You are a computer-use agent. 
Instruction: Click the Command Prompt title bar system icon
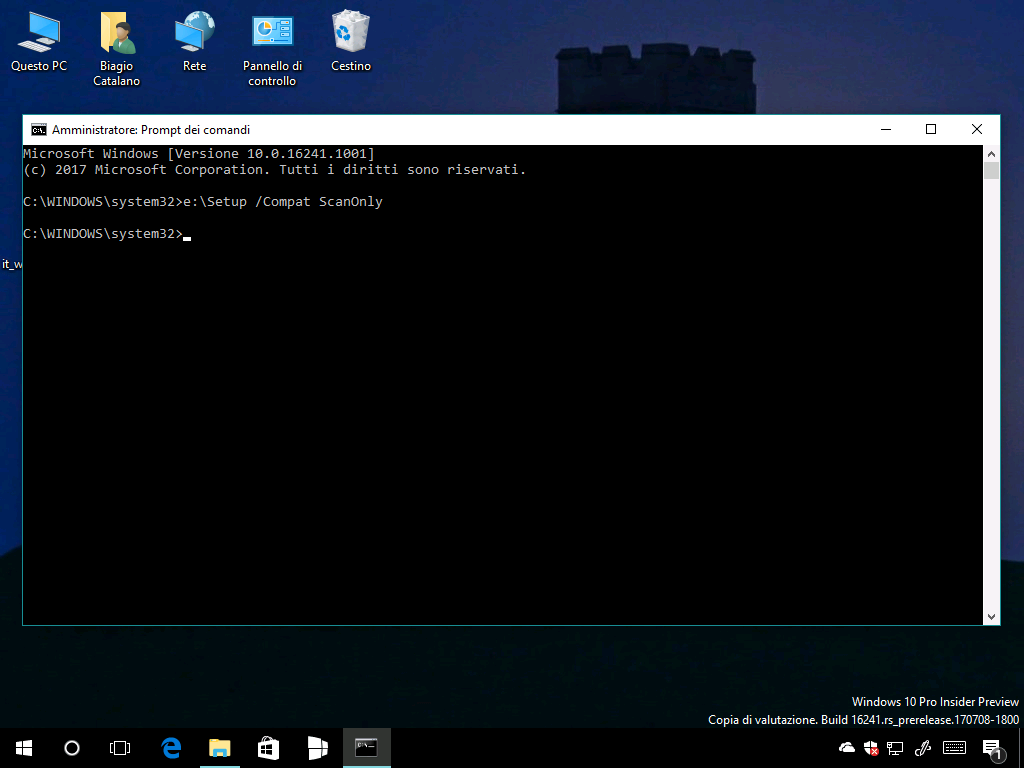[39, 129]
